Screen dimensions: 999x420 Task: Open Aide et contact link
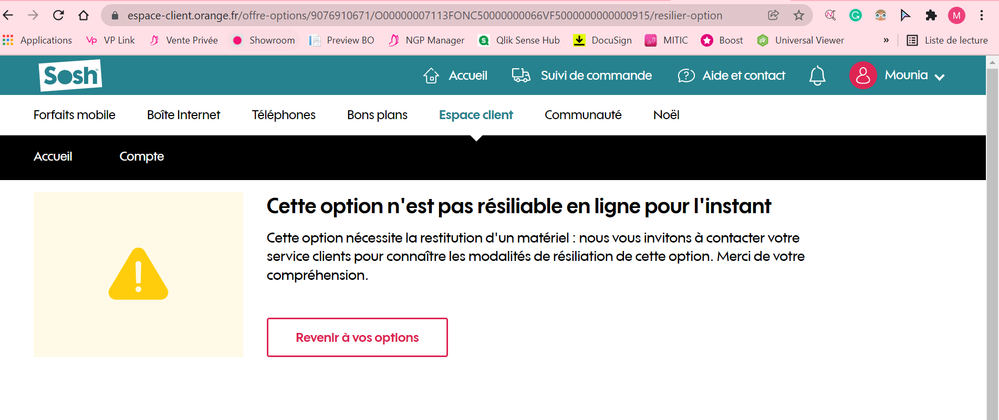731,76
